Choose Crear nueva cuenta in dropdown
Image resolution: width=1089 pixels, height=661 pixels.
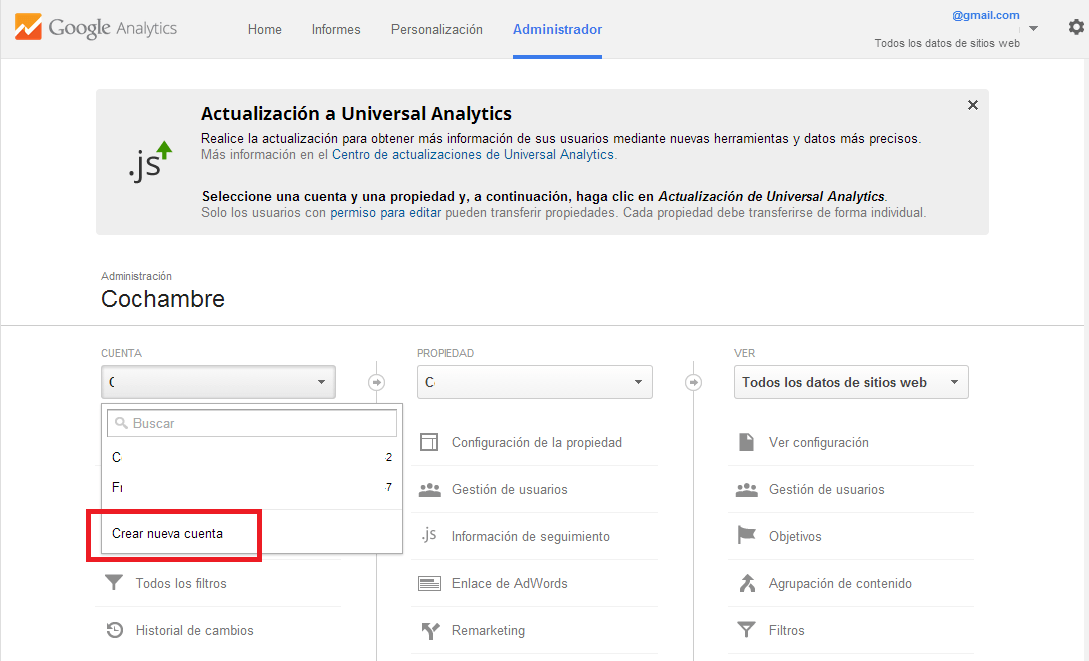(167, 533)
